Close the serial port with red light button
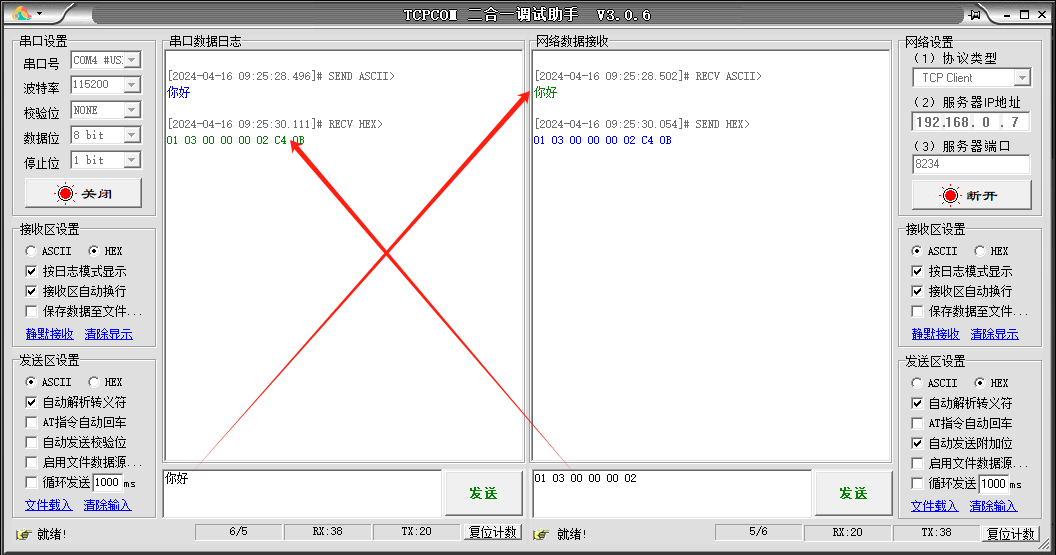This screenshot has height=555, width=1056. coord(84,193)
